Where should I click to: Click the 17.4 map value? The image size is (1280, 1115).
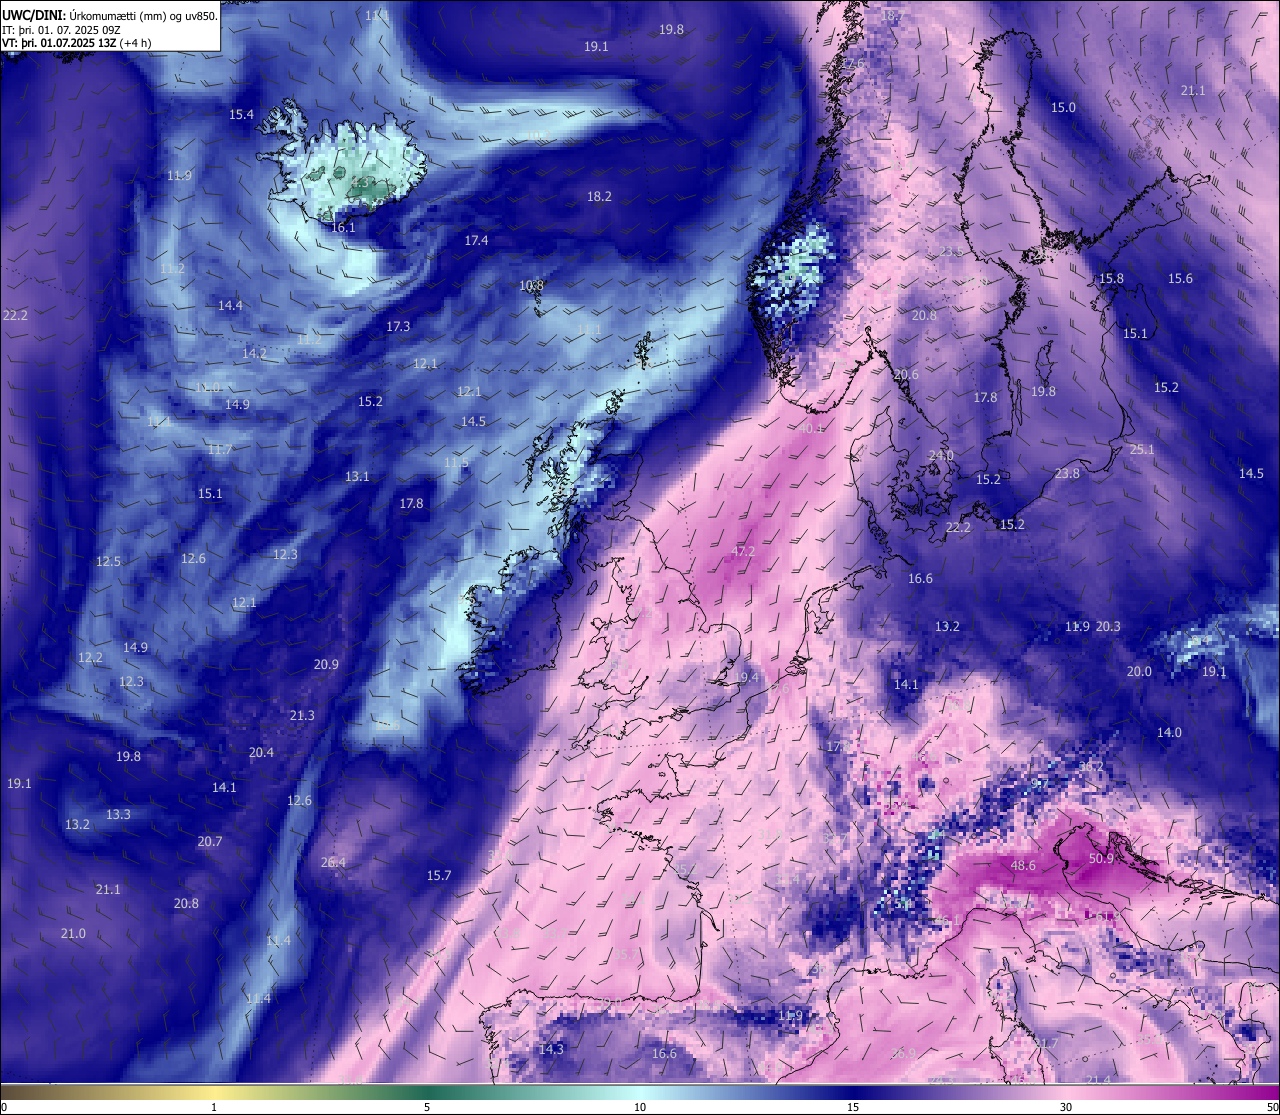(476, 241)
